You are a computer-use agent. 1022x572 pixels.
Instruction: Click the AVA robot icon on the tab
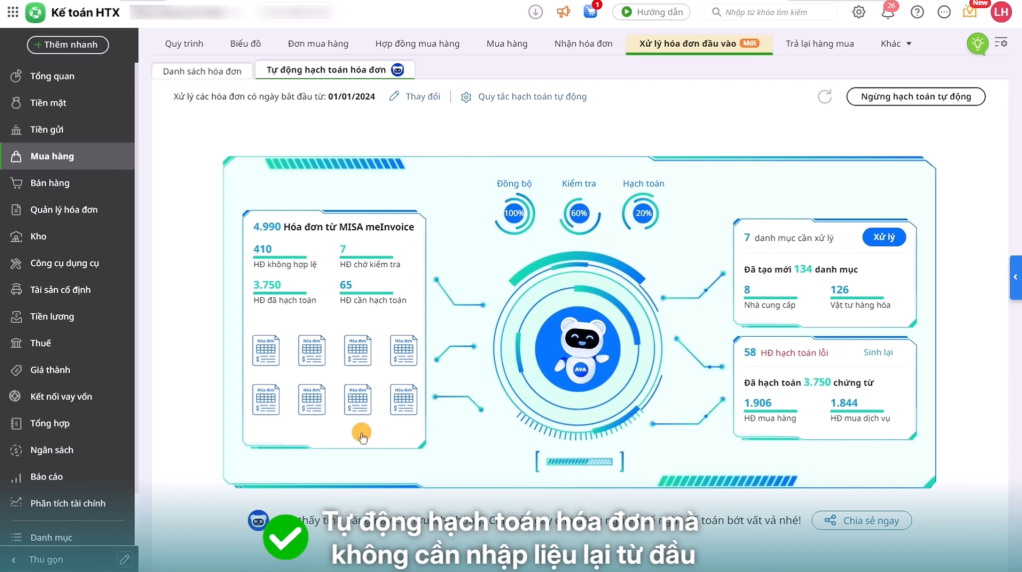pos(397,70)
